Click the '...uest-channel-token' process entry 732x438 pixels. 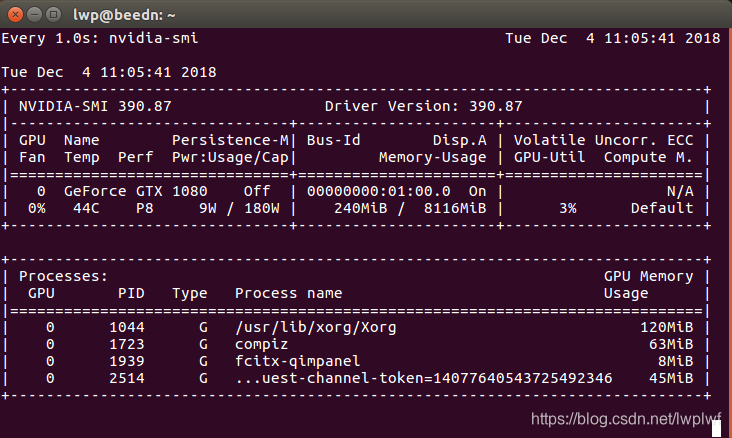[x=423, y=378]
